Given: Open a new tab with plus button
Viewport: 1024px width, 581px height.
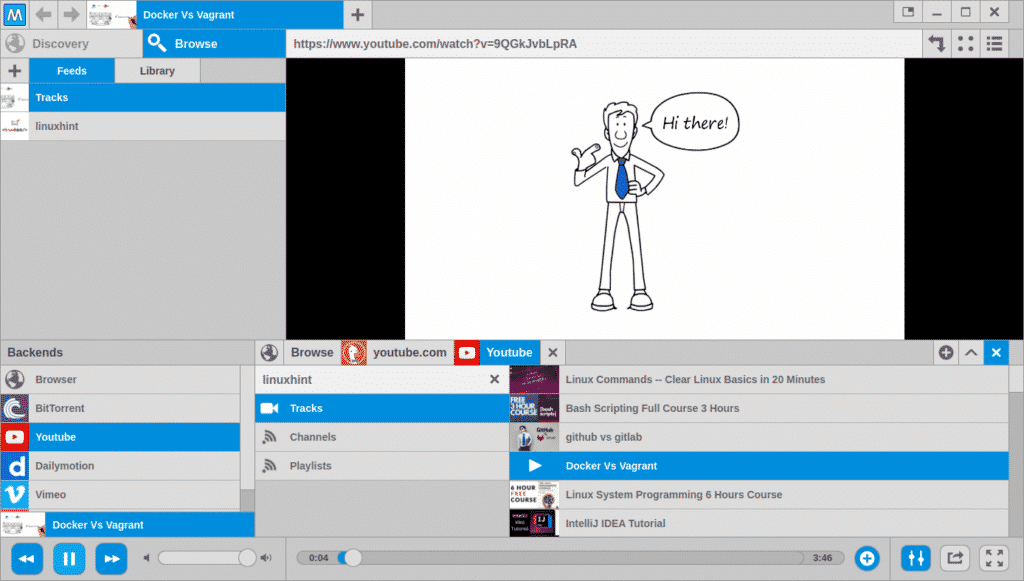Looking at the screenshot, I should tap(357, 14).
